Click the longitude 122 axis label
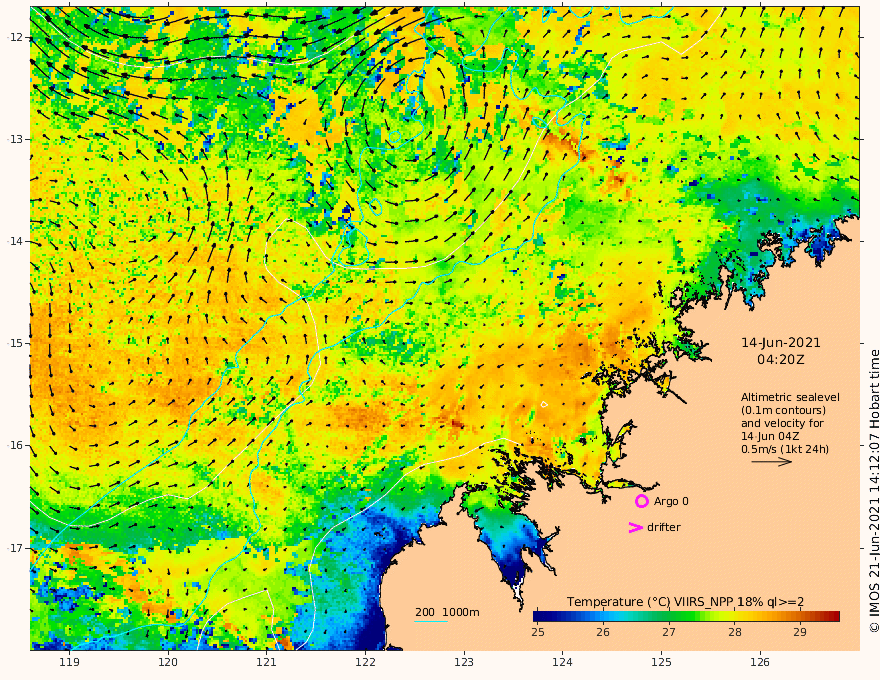880x680 pixels. point(365,663)
